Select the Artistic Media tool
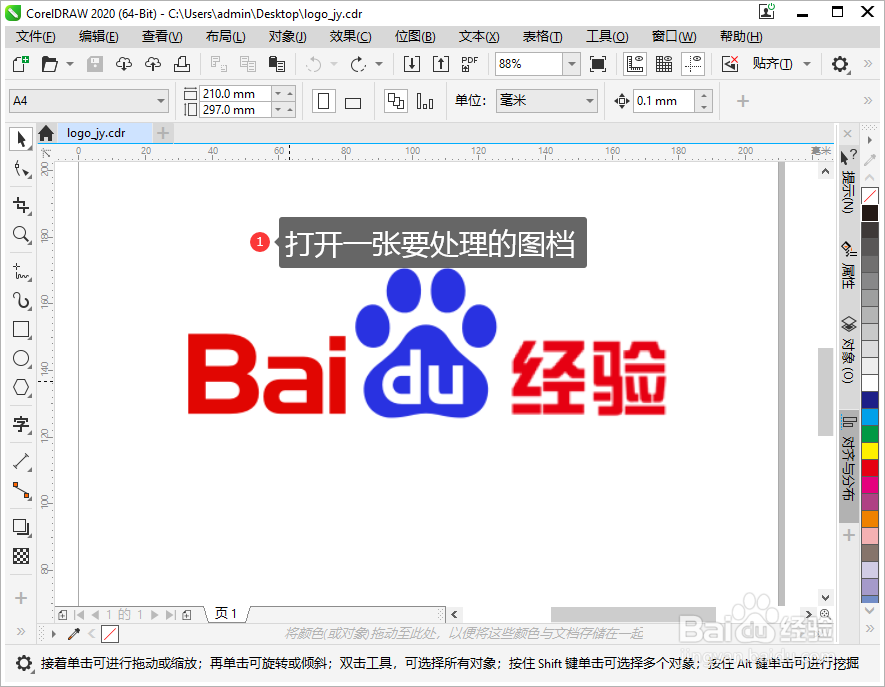885x687 pixels. (x=21, y=300)
